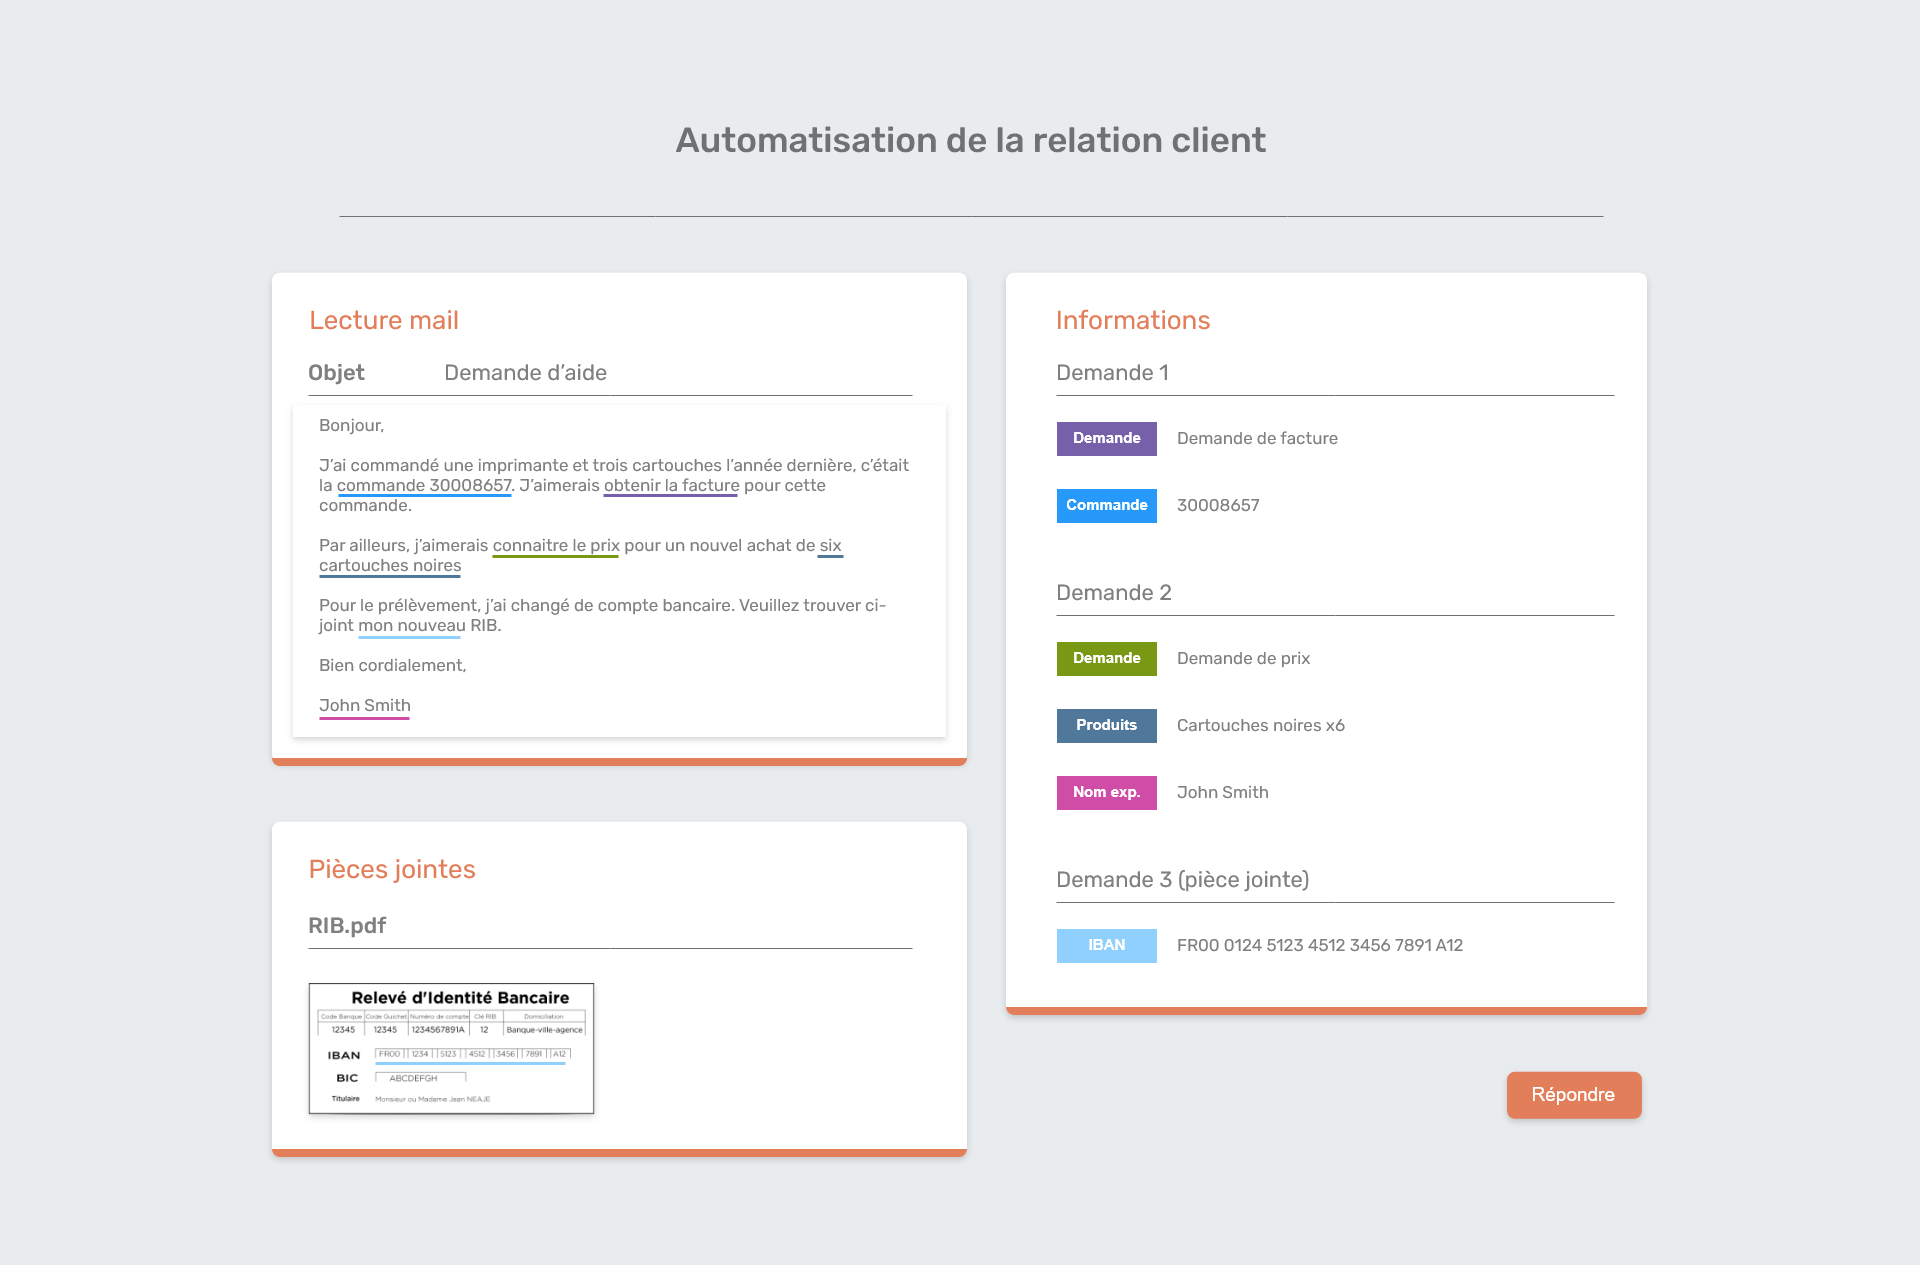Click the John Smith signature in mail
The width and height of the screenshot is (1920, 1265).
(x=364, y=706)
